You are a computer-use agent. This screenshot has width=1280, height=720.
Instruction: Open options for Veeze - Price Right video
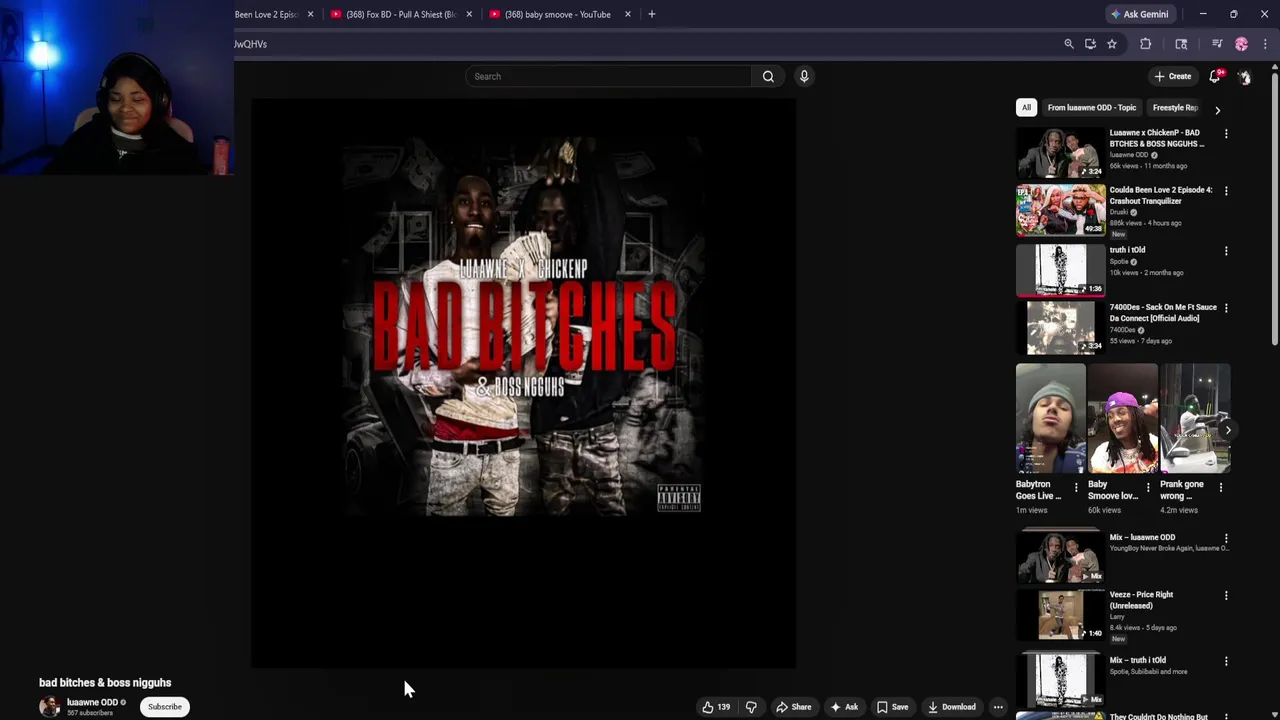[x=1226, y=596]
